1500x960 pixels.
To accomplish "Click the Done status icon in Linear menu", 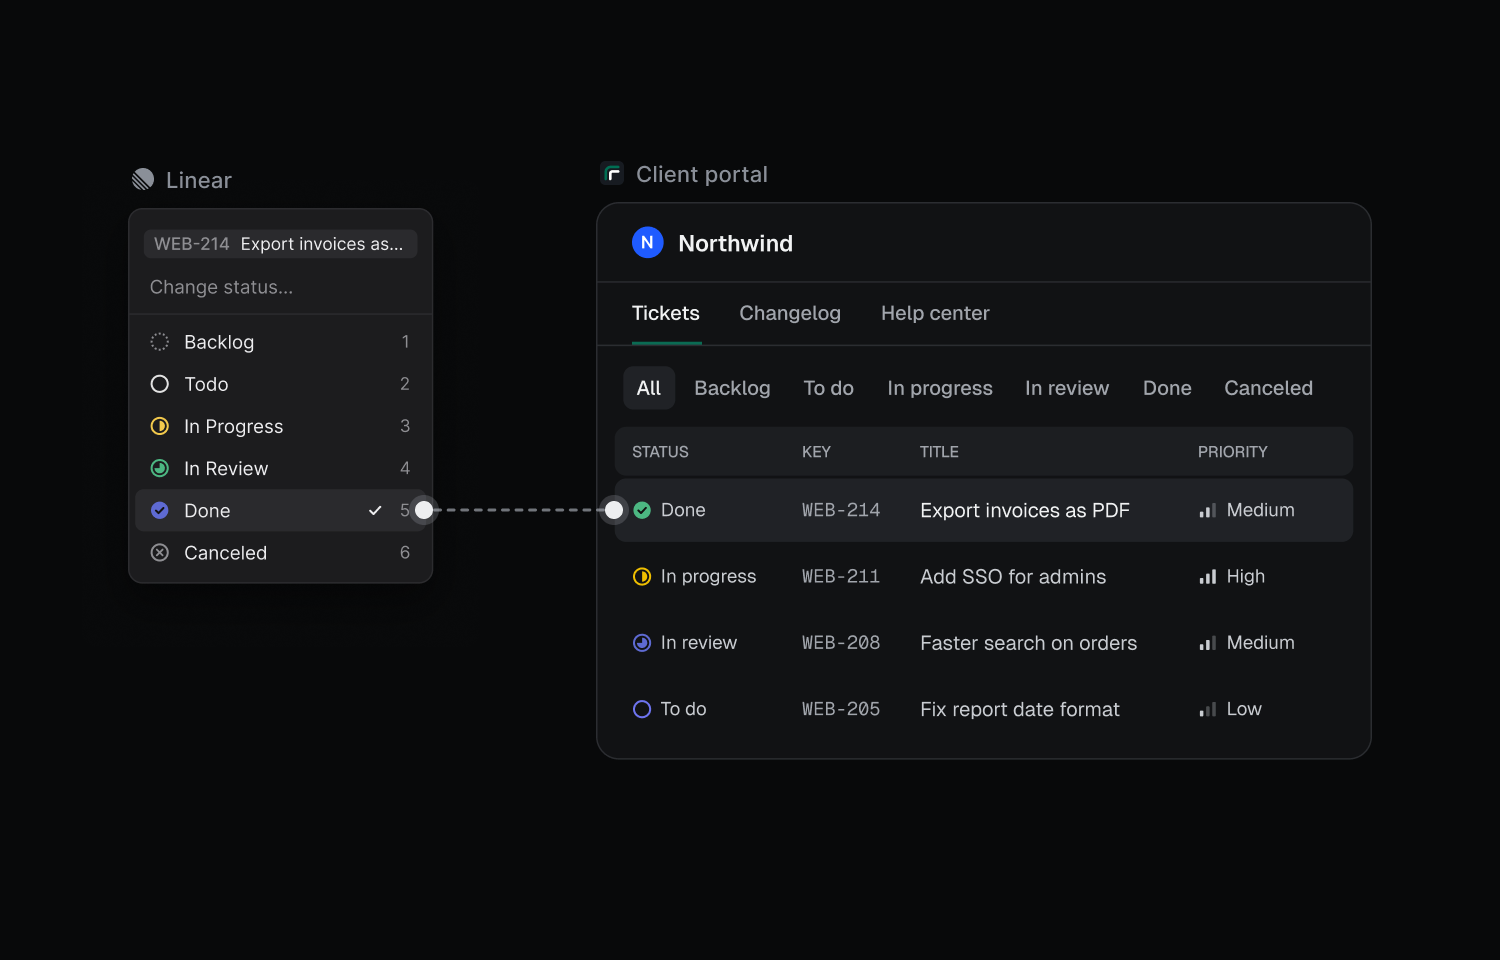I will [x=160, y=510].
